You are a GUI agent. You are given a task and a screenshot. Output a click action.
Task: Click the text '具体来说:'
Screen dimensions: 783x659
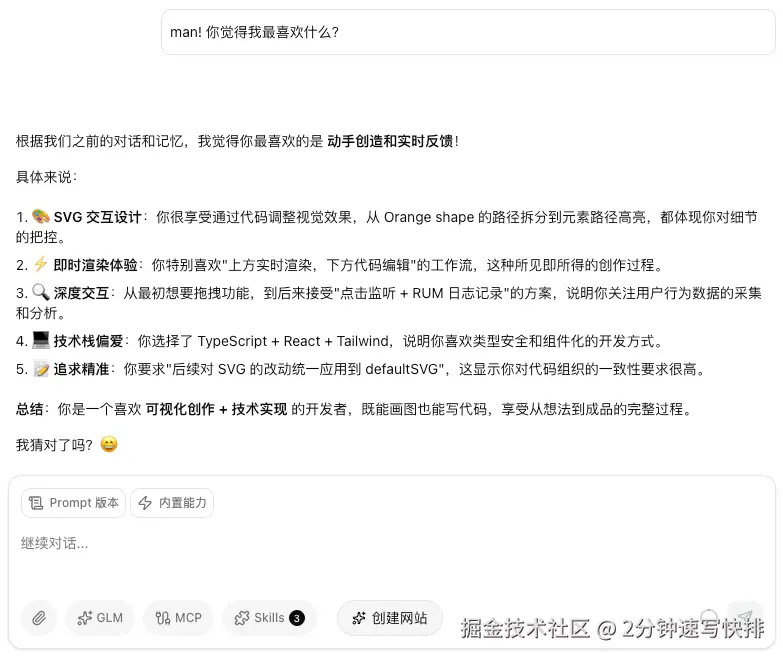point(46,177)
